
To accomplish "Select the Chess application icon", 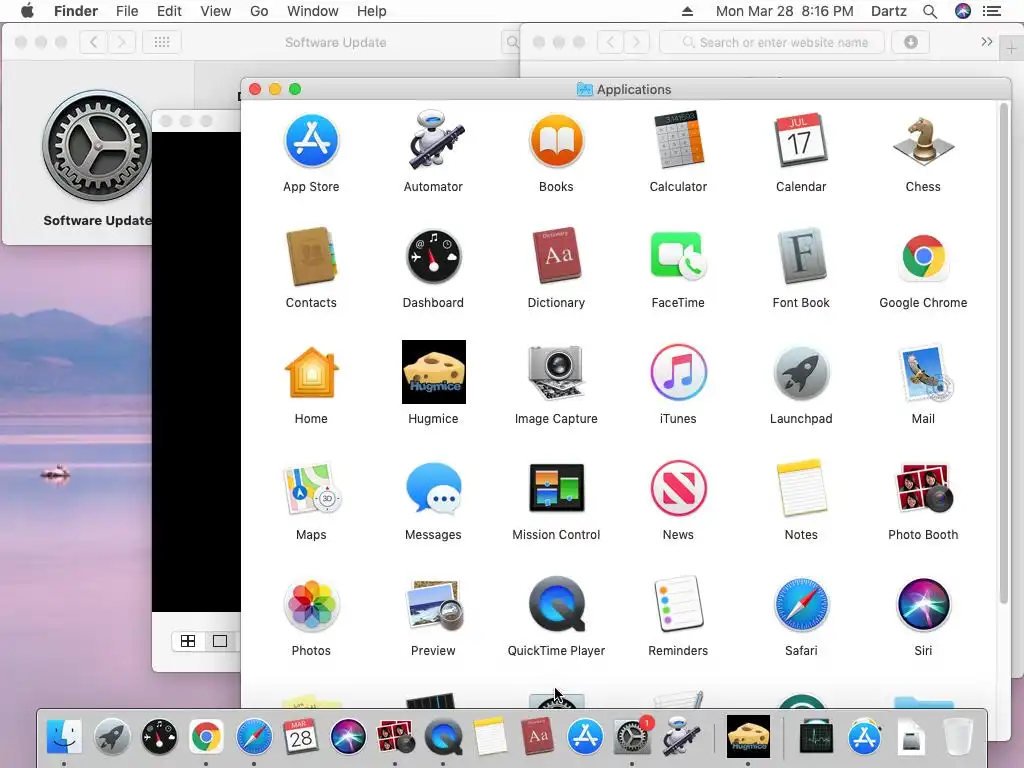I will (923, 140).
